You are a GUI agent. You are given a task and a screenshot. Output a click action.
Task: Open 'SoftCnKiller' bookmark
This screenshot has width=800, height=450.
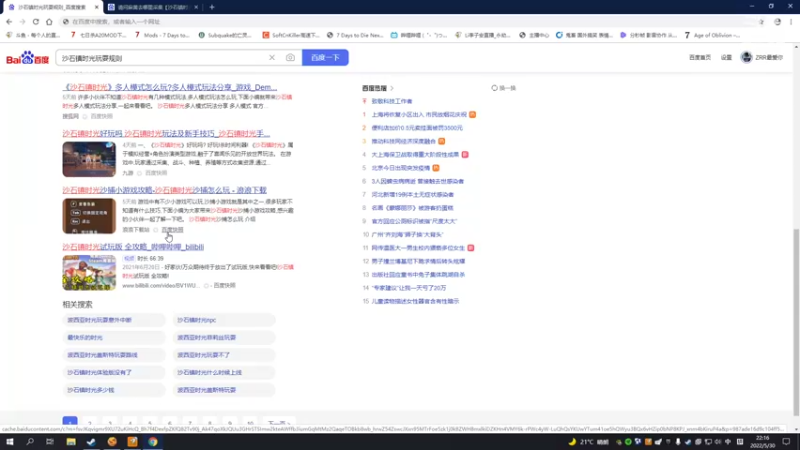click(291, 35)
